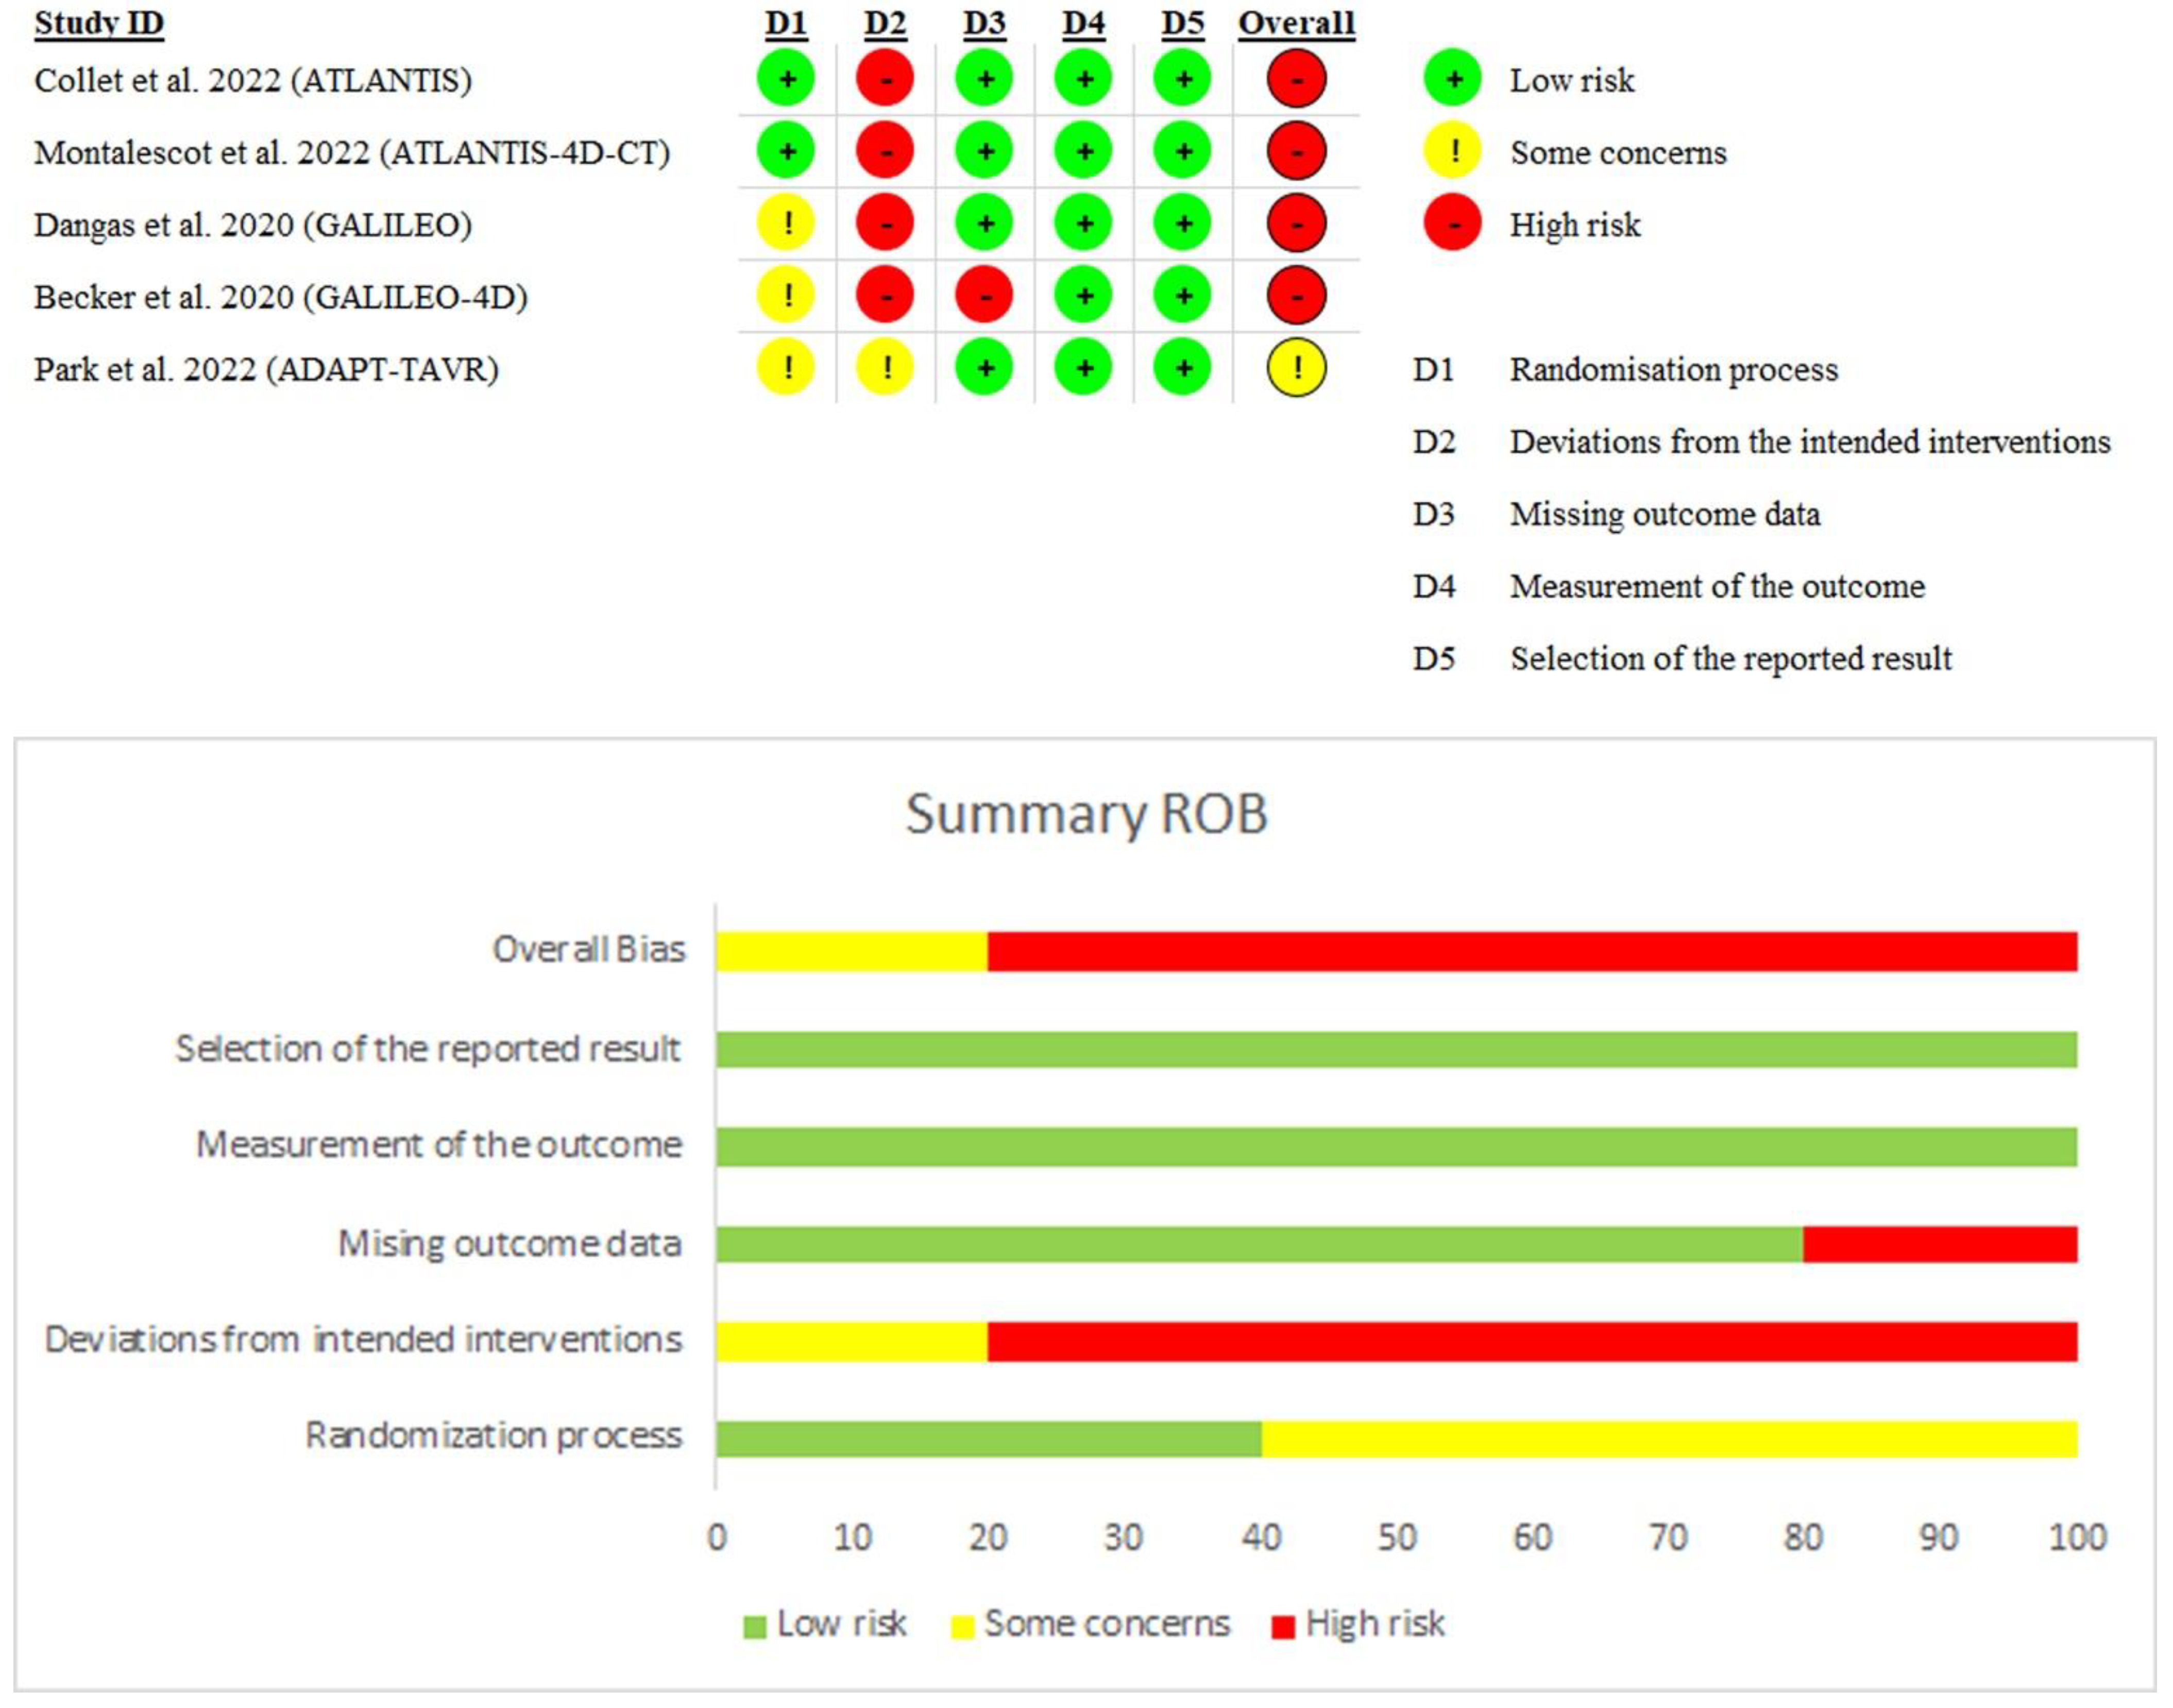Viewport: 2173px width, 1708px height.
Task: Click the High risk legend red icon
Action: pos(1453,223)
